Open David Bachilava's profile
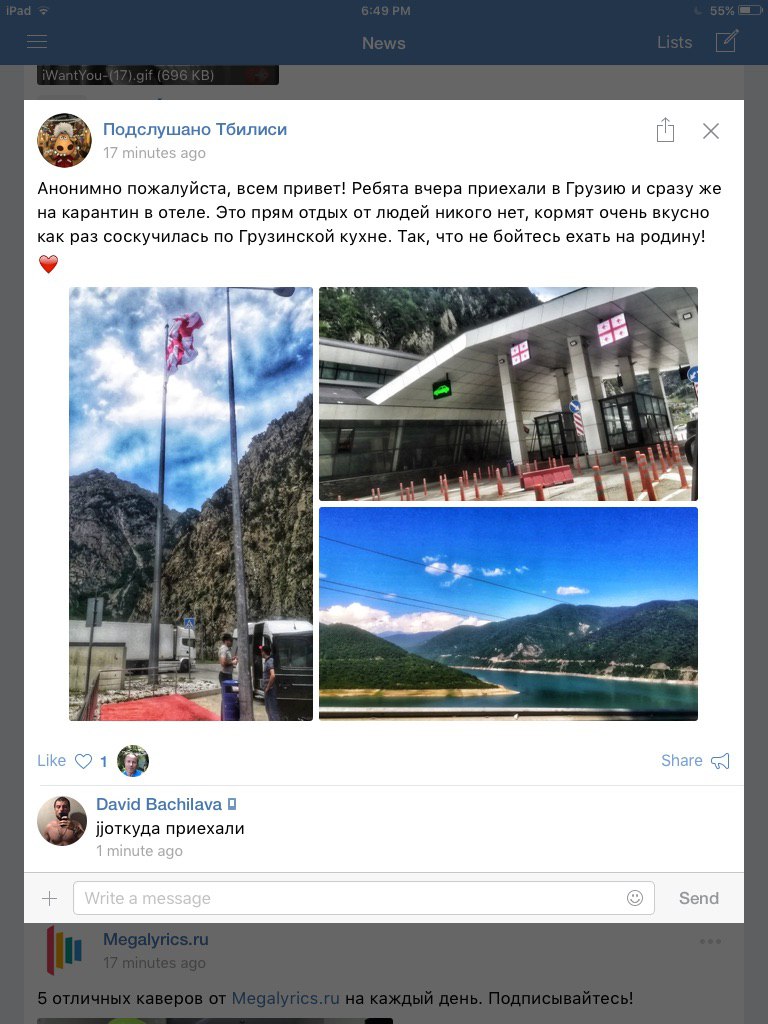768x1024 pixels. click(x=159, y=804)
